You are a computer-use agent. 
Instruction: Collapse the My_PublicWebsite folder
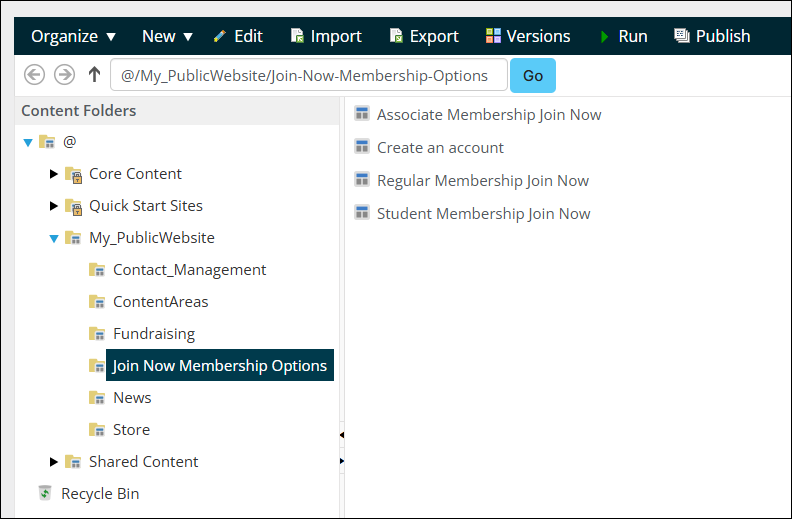54,238
